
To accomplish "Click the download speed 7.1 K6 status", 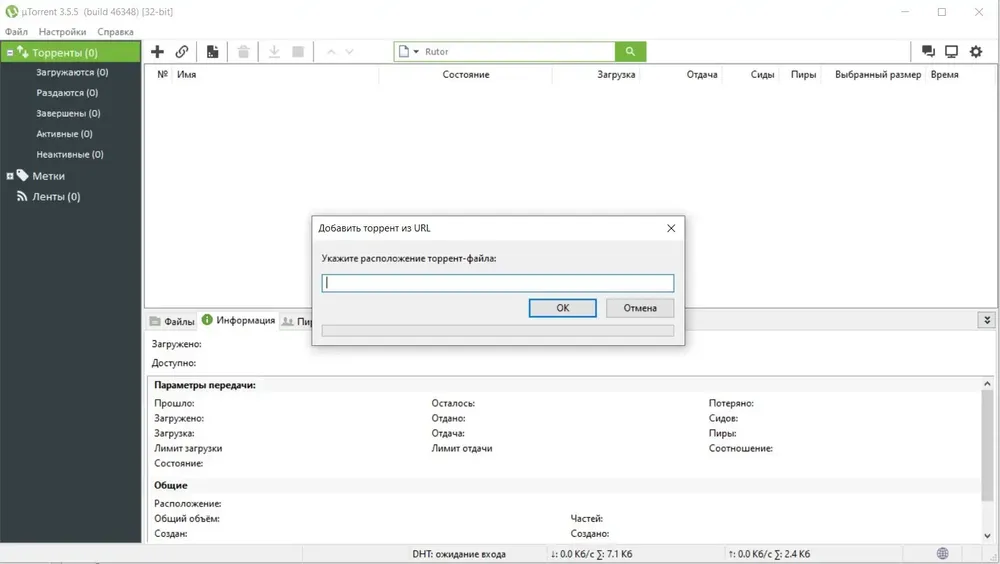I will point(592,554).
